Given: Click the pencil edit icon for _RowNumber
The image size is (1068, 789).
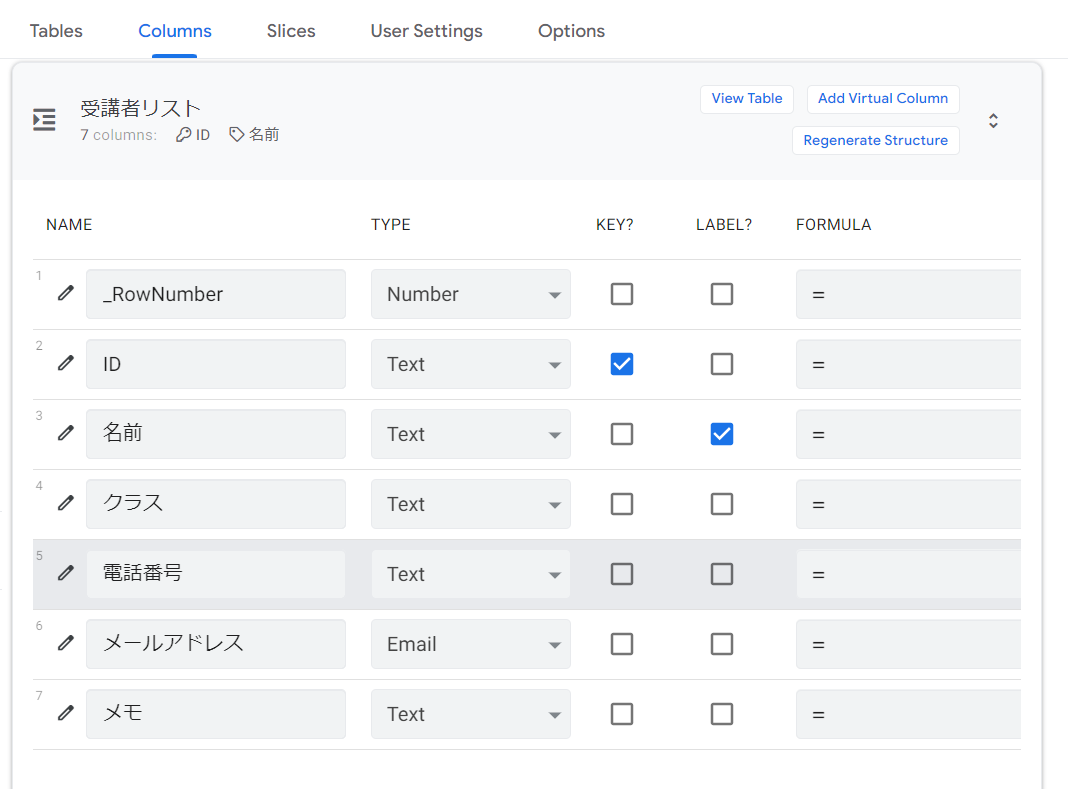Looking at the screenshot, I should point(66,293).
